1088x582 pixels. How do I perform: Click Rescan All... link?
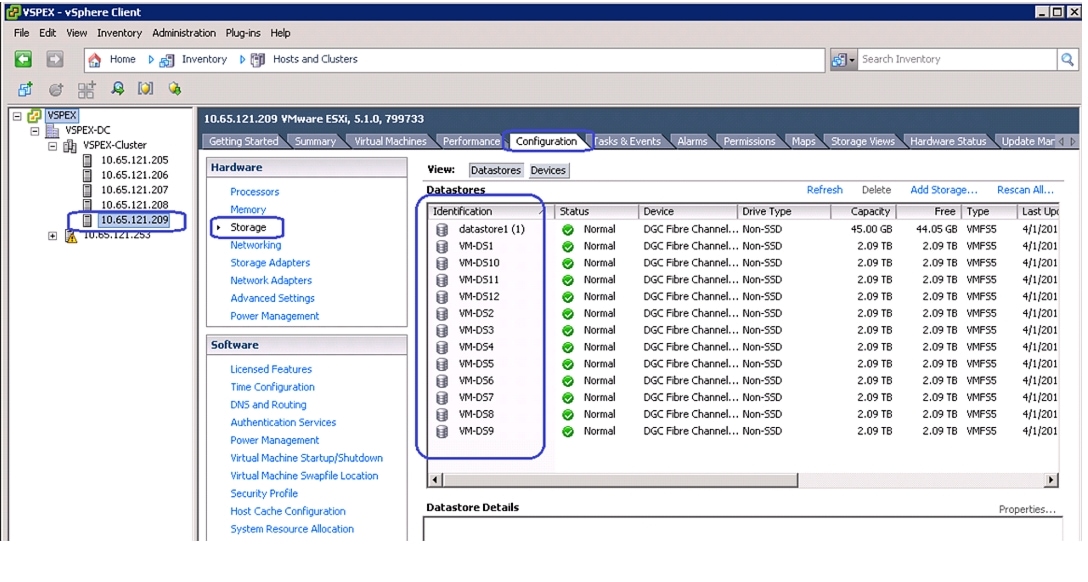(1025, 189)
